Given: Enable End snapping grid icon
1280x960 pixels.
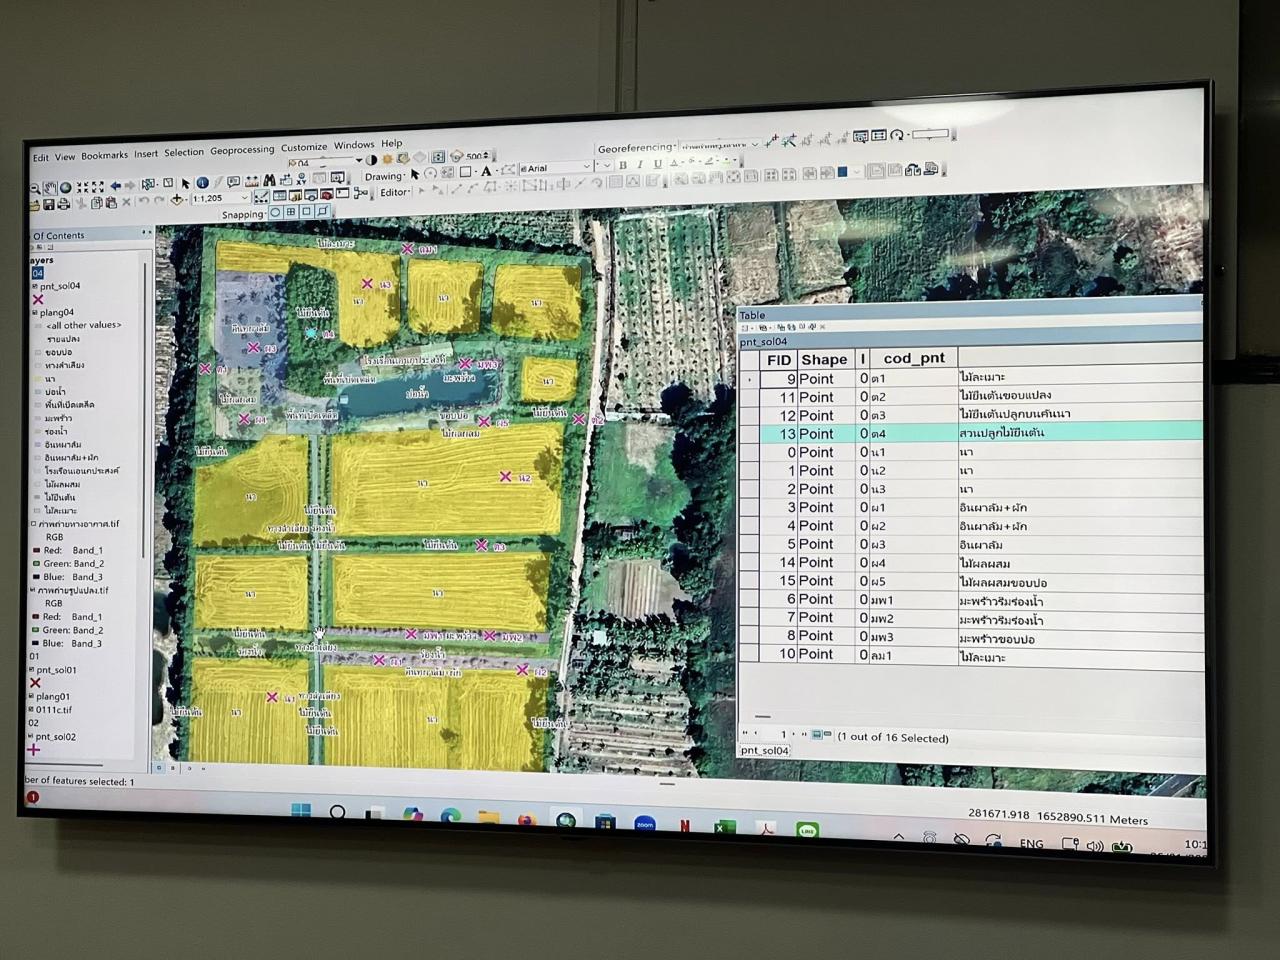Looking at the screenshot, I should point(290,212).
